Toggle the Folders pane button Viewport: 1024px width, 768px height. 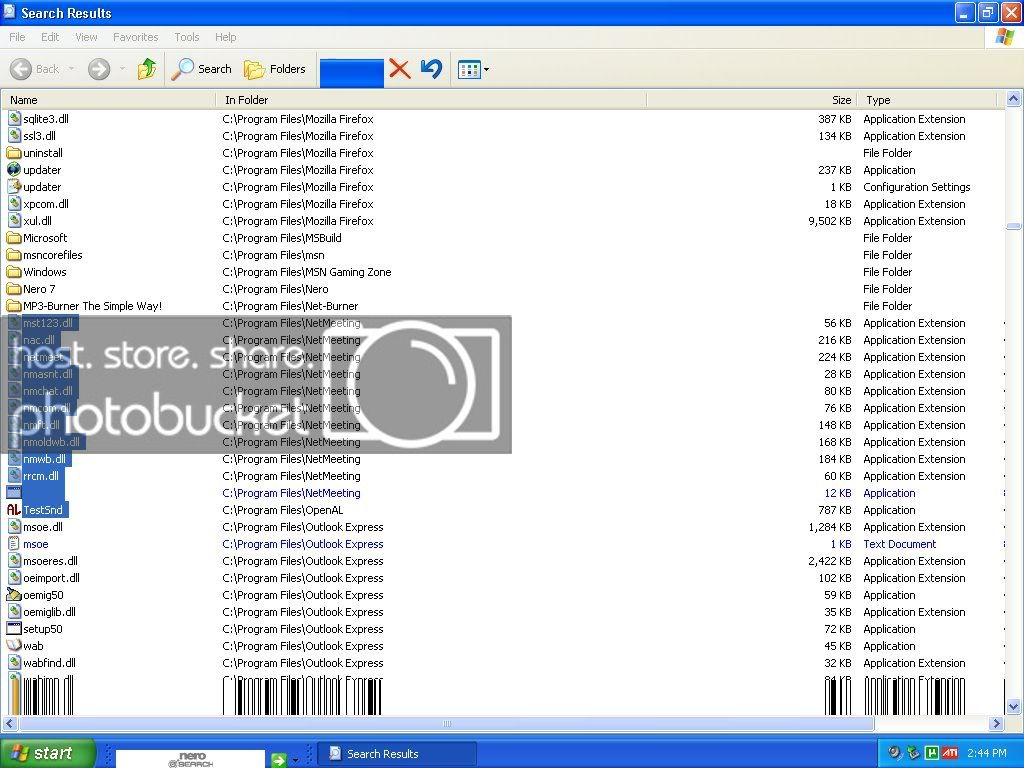[274, 69]
